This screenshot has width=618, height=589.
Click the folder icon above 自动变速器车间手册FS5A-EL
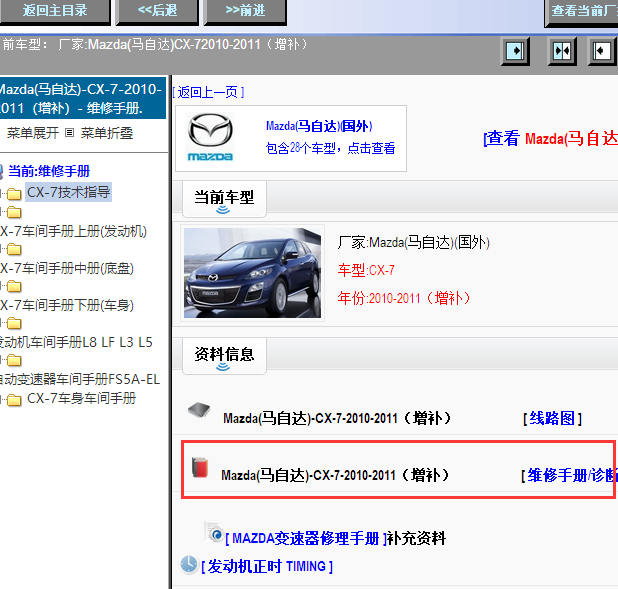point(14,360)
